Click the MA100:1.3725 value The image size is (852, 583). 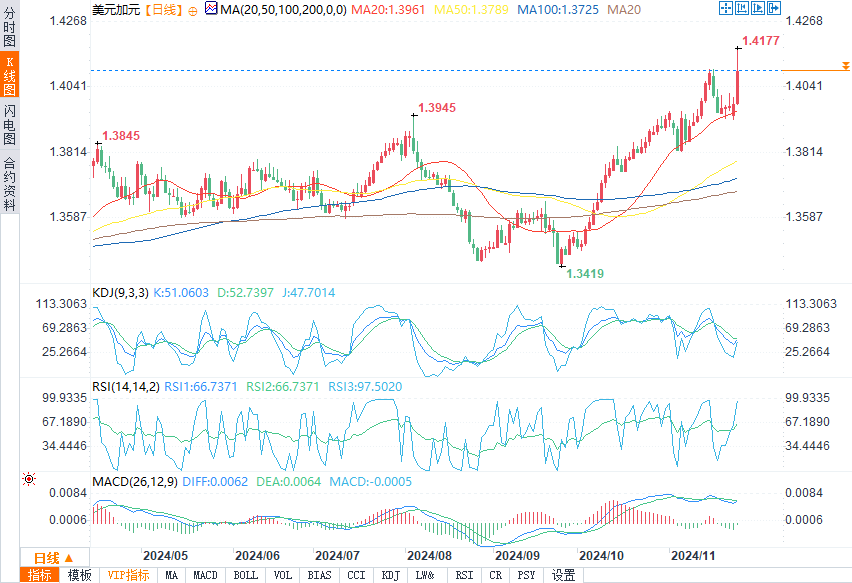tap(557, 10)
